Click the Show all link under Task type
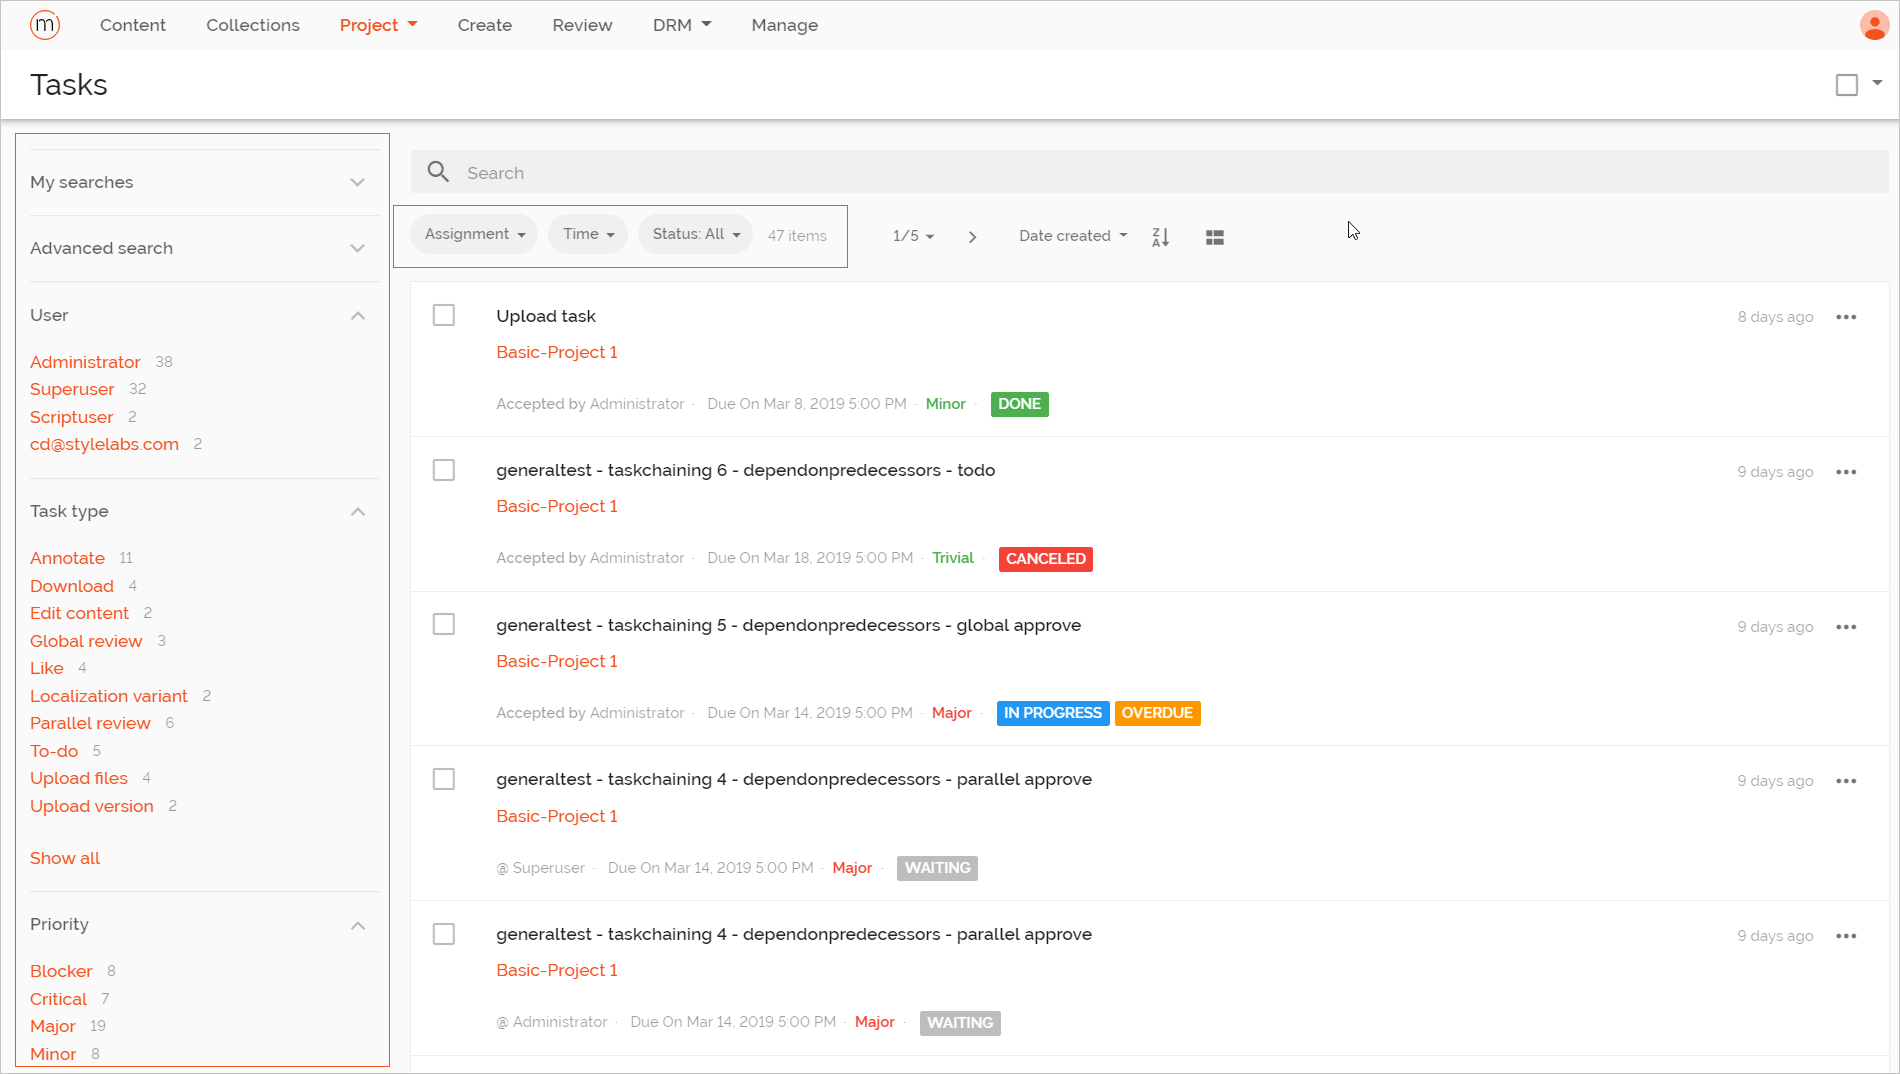1900x1074 pixels. point(64,857)
